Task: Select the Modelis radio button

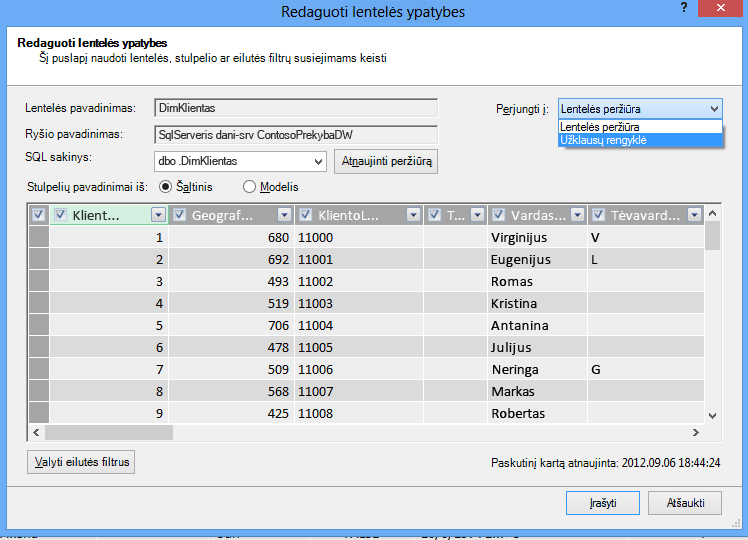Action: pos(249,187)
